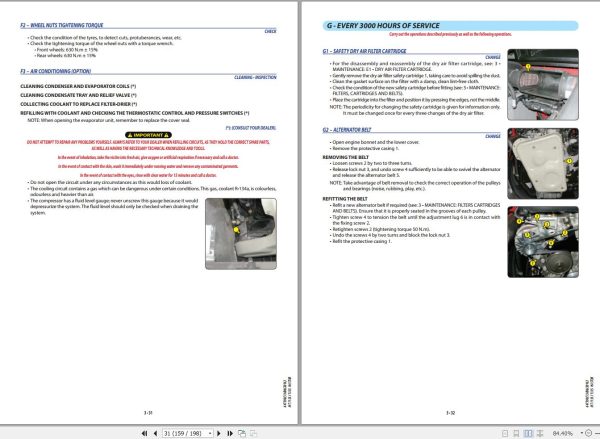This screenshot has height=439, width=600.
Task: Go to the first page
Action: coord(144,433)
